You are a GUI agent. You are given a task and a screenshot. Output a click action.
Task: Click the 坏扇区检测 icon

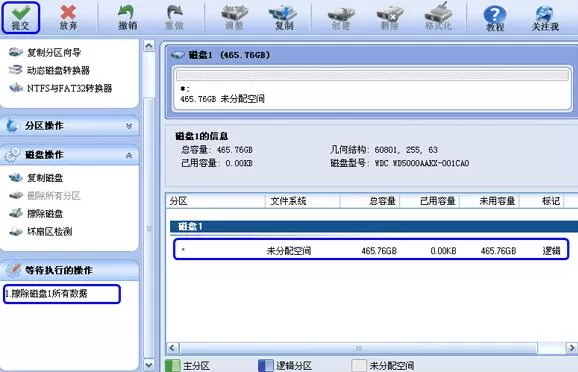pyautogui.click(x=16, y=231)
